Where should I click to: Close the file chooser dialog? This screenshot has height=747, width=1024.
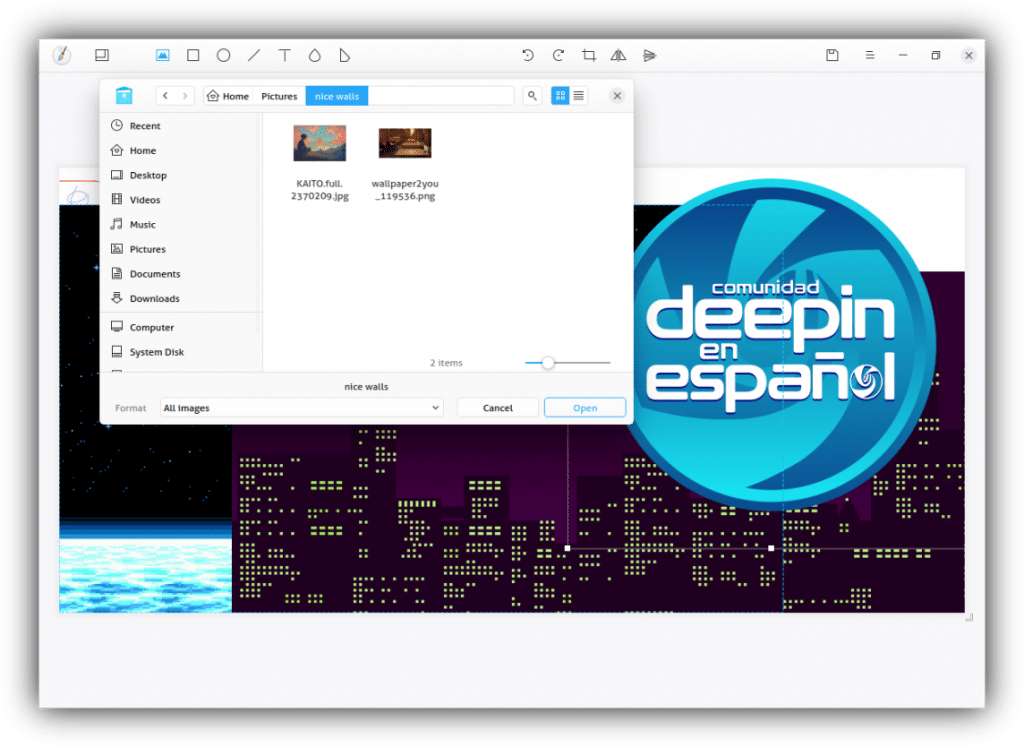pos(617,96)
